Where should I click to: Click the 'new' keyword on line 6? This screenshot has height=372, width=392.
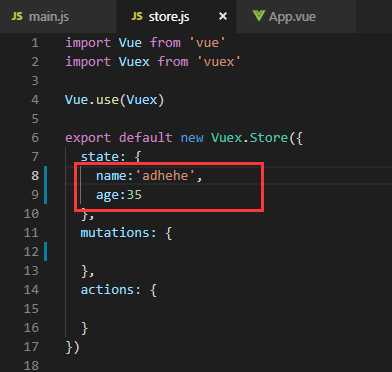coord(192,138)
